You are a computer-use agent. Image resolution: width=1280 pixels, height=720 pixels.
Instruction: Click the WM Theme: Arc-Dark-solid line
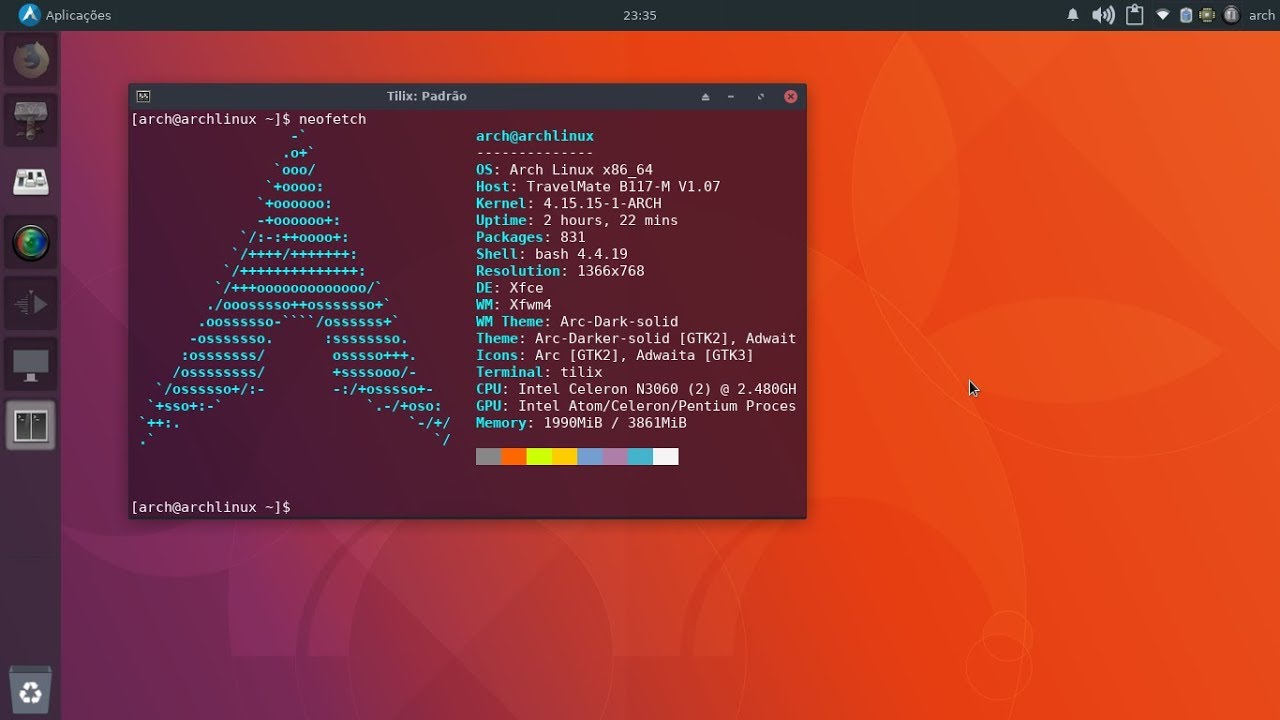[x=577, y=322]
